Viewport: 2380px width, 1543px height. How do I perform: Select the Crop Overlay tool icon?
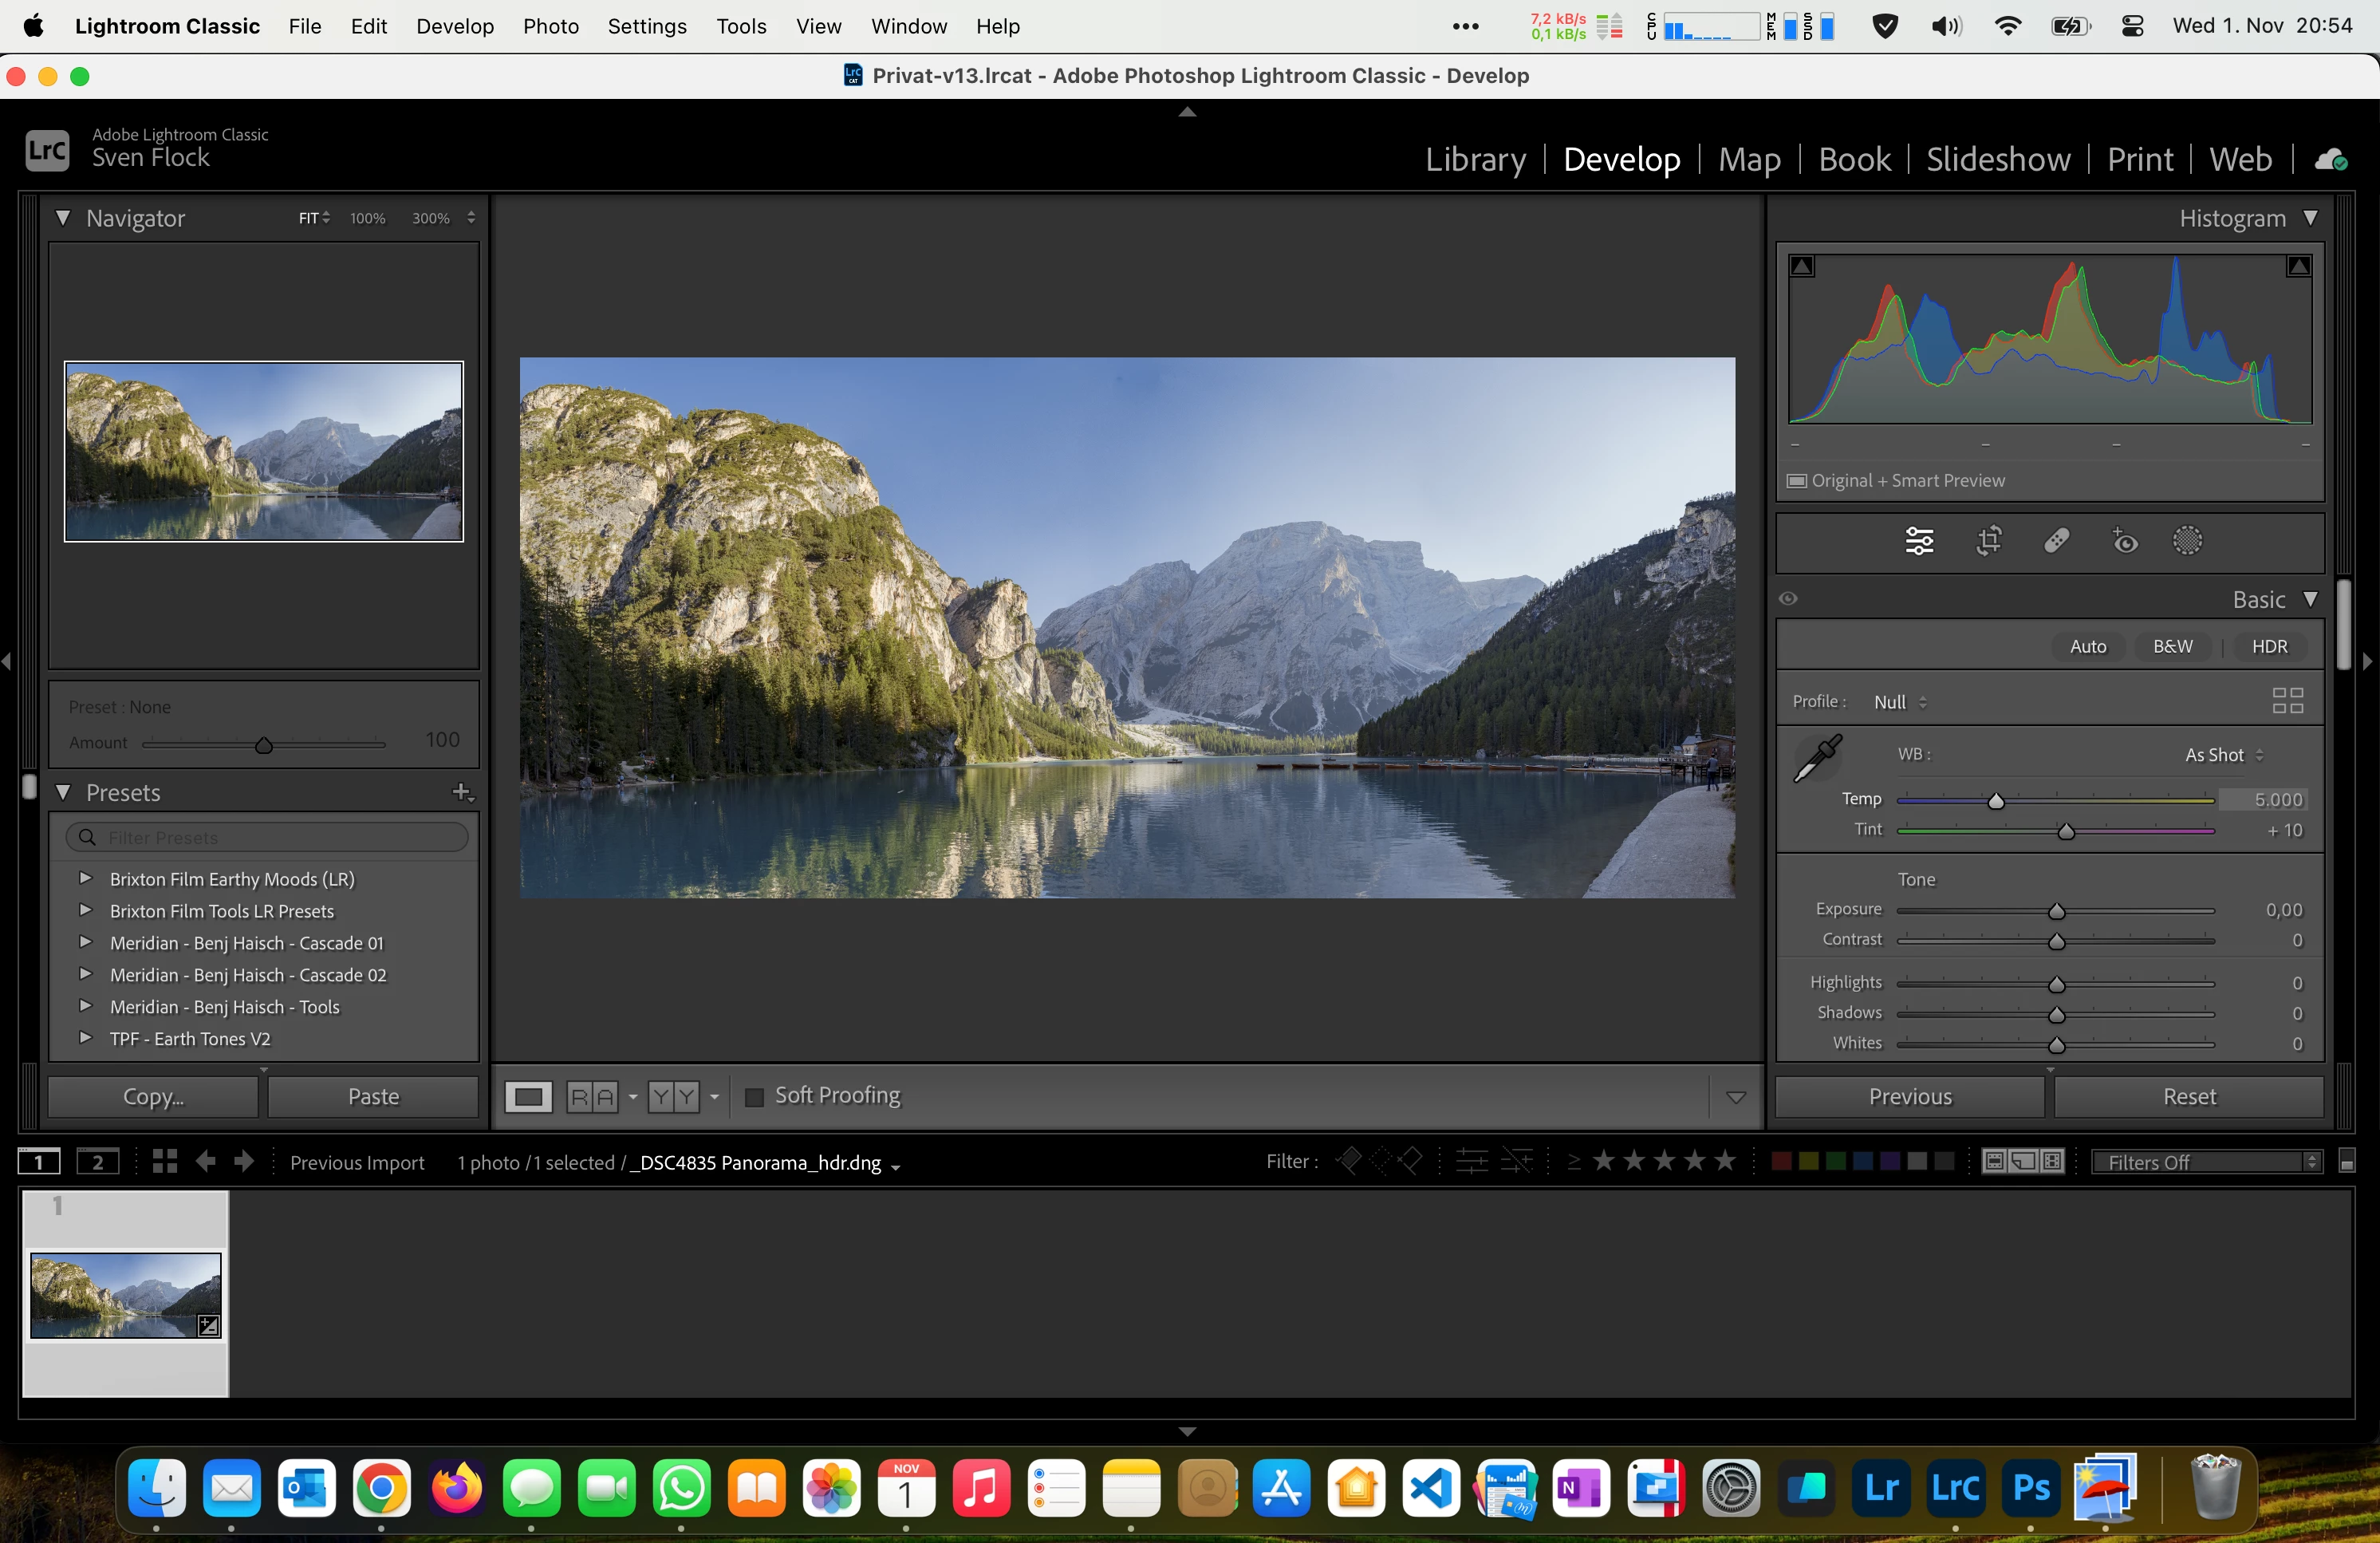point(1989,541)
